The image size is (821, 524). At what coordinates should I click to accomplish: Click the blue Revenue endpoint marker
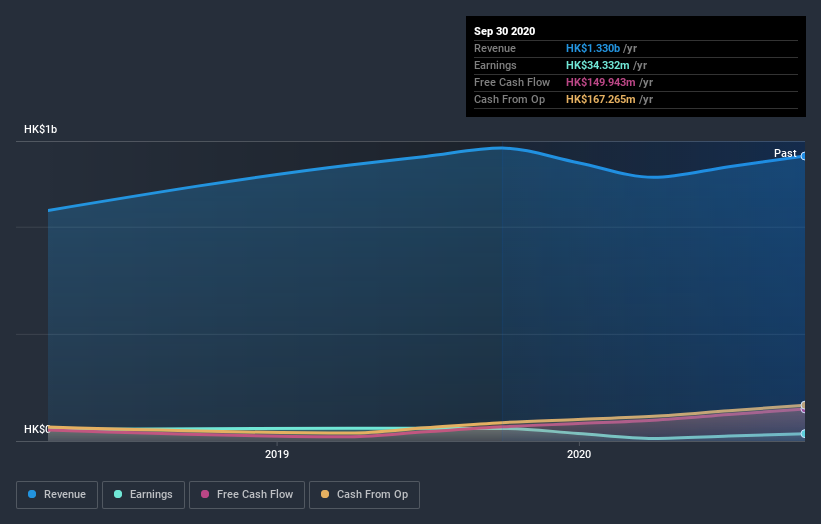pyautogui.click(x=803, y=156)
